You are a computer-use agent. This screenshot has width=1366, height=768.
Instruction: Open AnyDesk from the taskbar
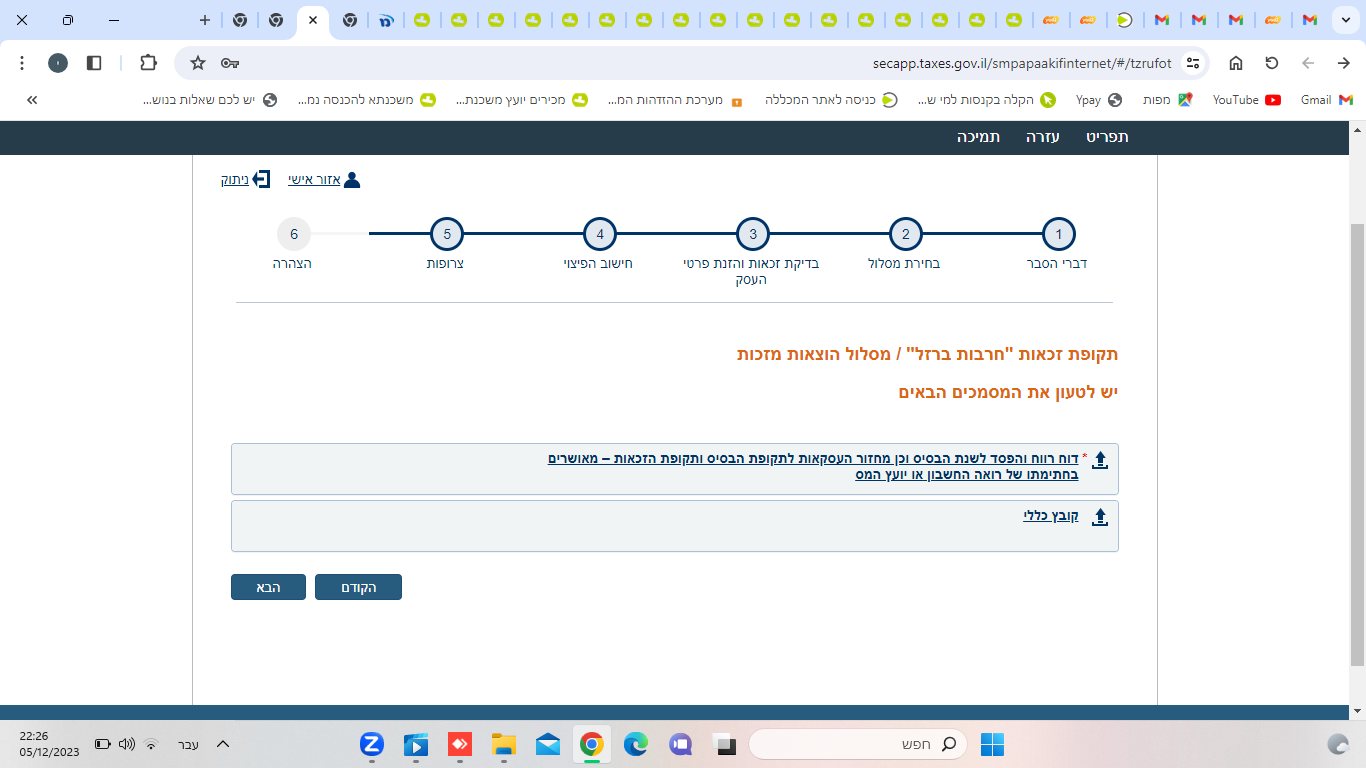click(460, 744)
